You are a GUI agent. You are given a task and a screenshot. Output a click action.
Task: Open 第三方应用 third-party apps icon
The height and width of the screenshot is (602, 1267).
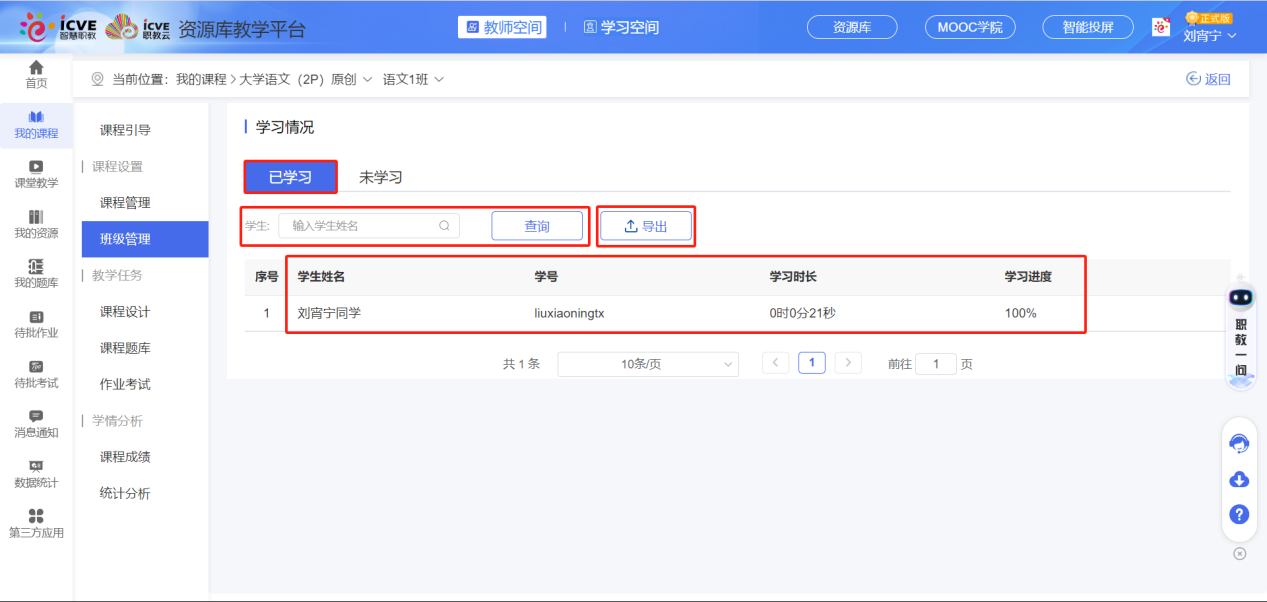tap(36, 522)
